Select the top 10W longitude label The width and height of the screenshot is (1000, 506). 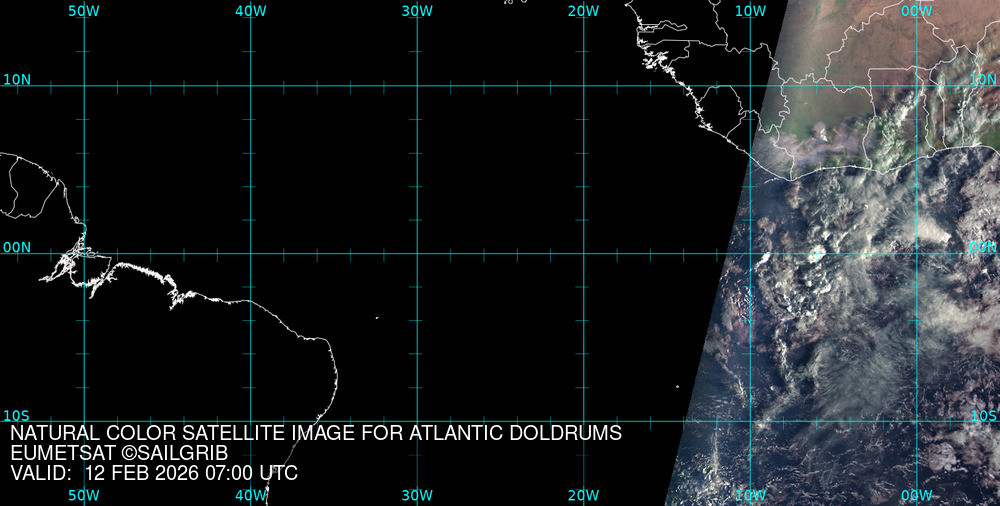(x=750, y=10)
